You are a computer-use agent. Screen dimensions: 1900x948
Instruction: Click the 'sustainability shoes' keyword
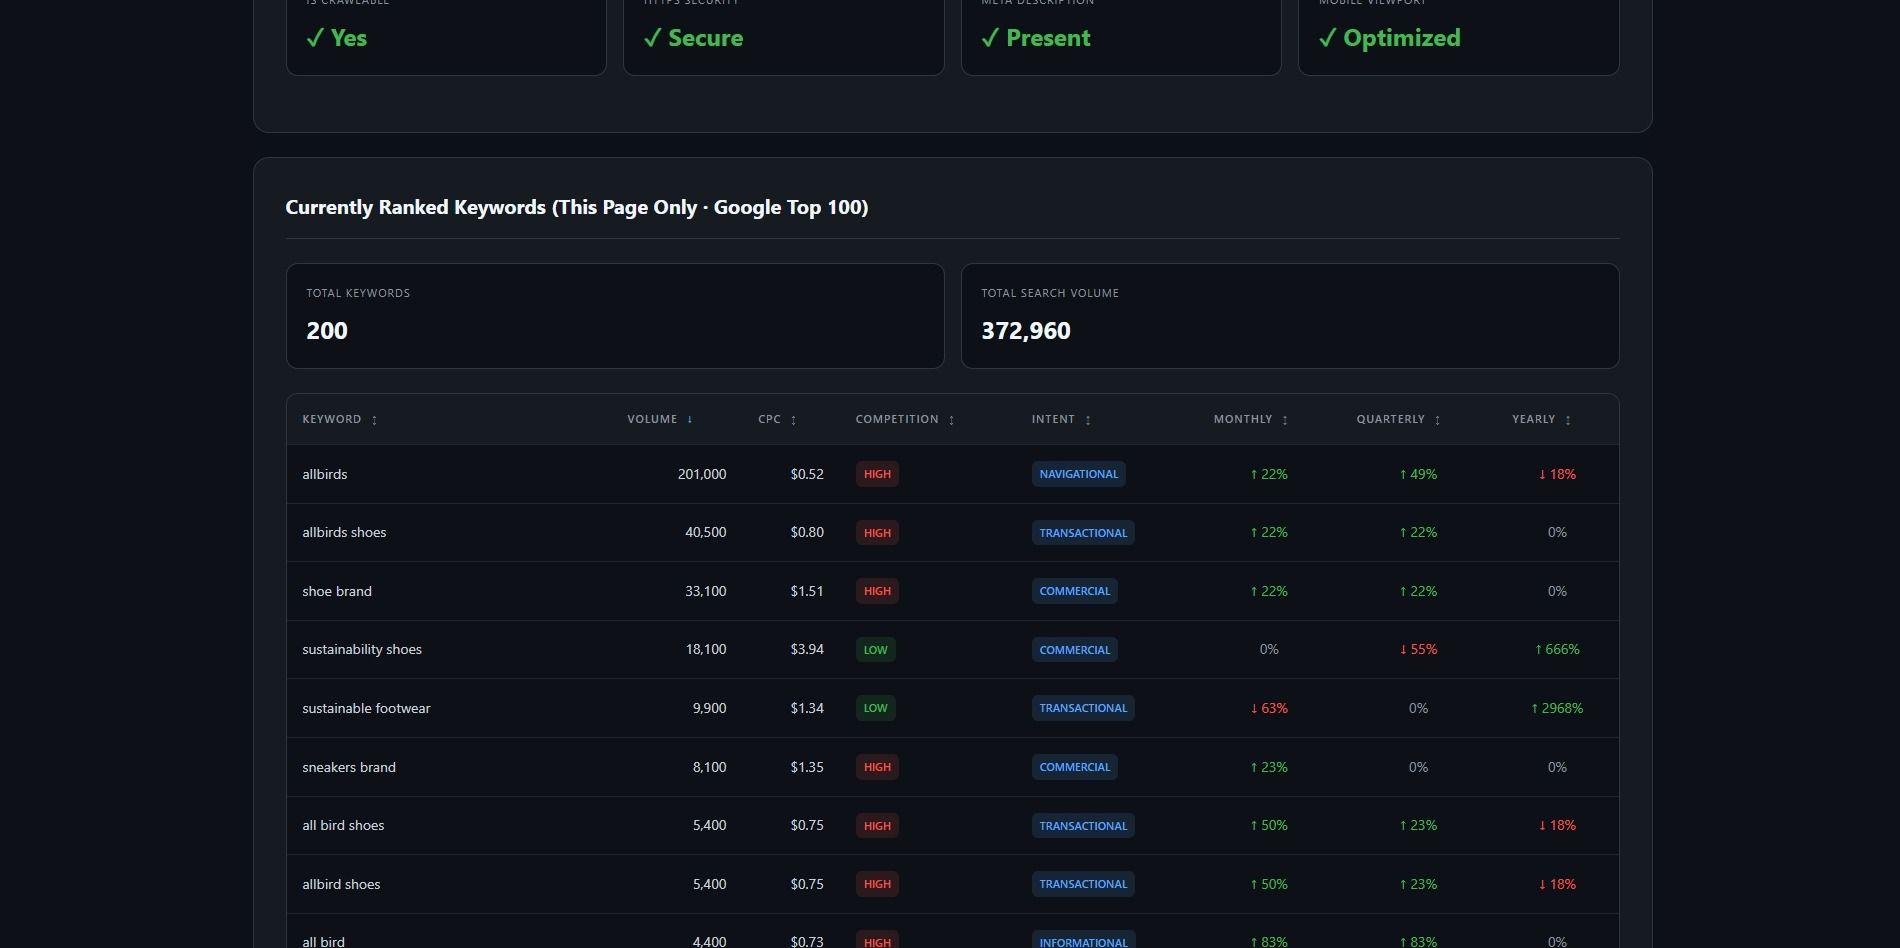pyautogui.click(x=362, y=650)
